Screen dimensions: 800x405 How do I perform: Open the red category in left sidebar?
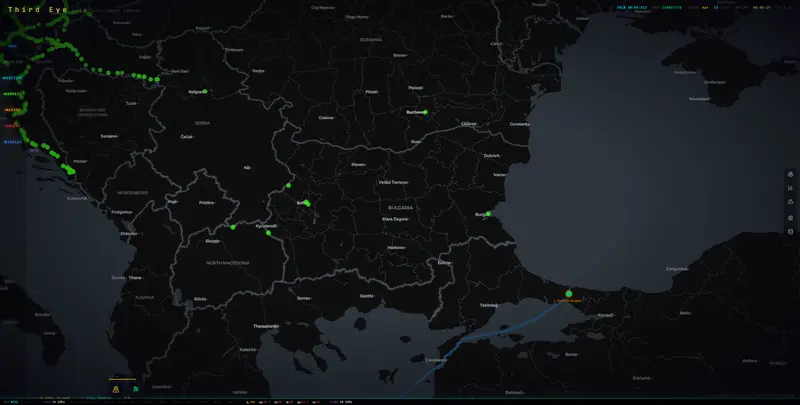pos(12,126)
